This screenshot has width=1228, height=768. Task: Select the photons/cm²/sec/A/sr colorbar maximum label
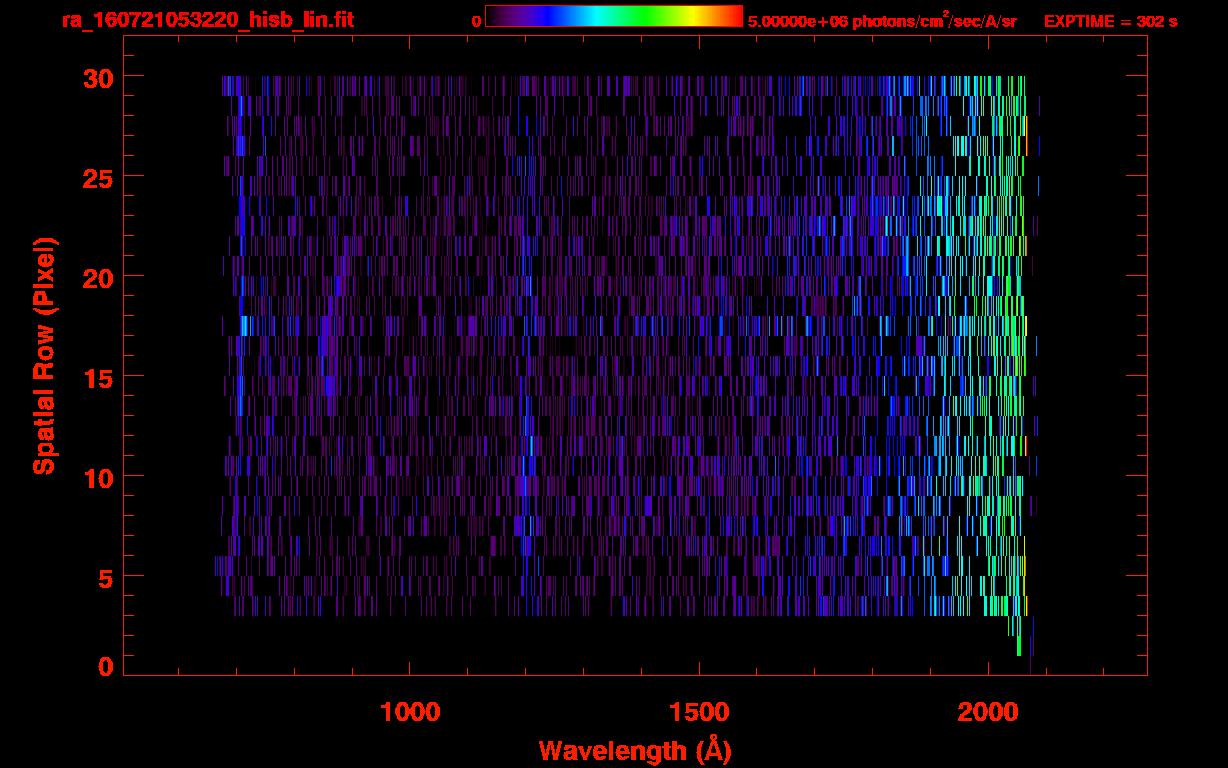(x=881, y=21)
